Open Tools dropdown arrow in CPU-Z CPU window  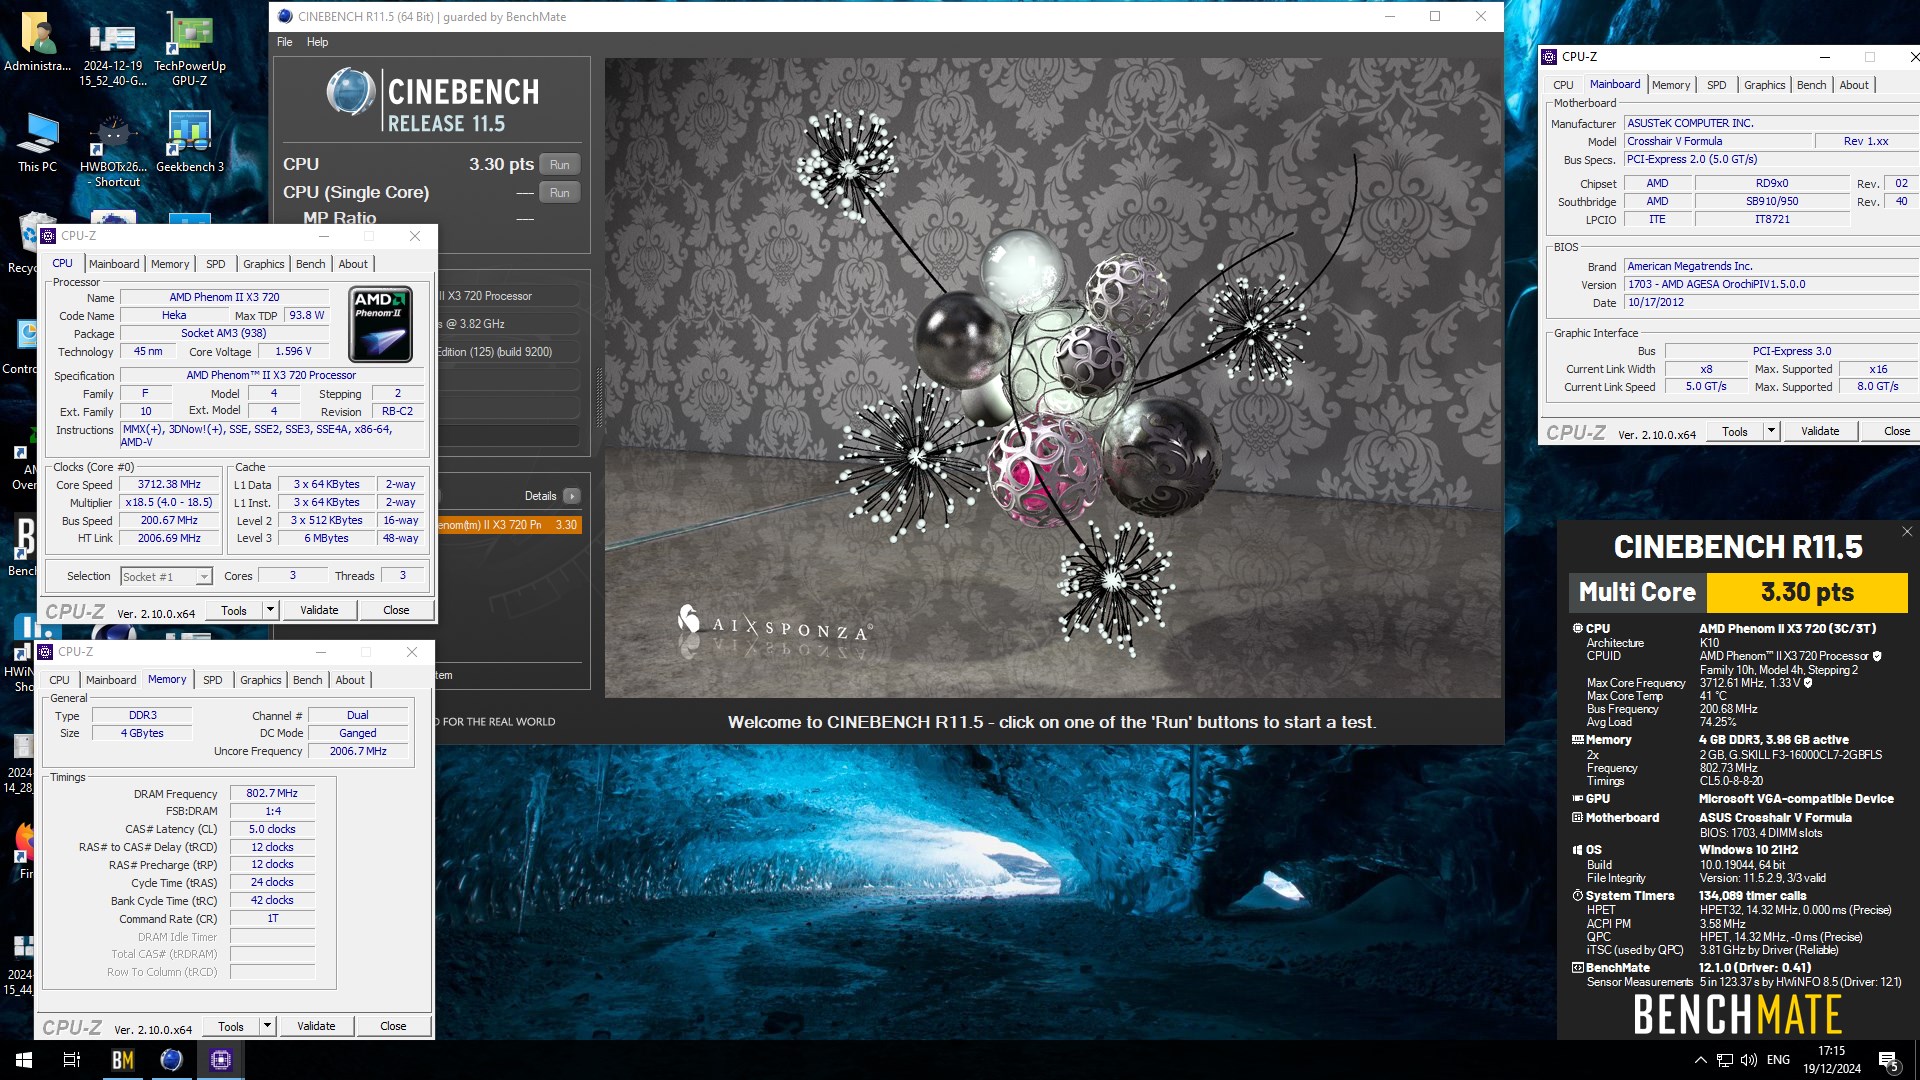269,610
